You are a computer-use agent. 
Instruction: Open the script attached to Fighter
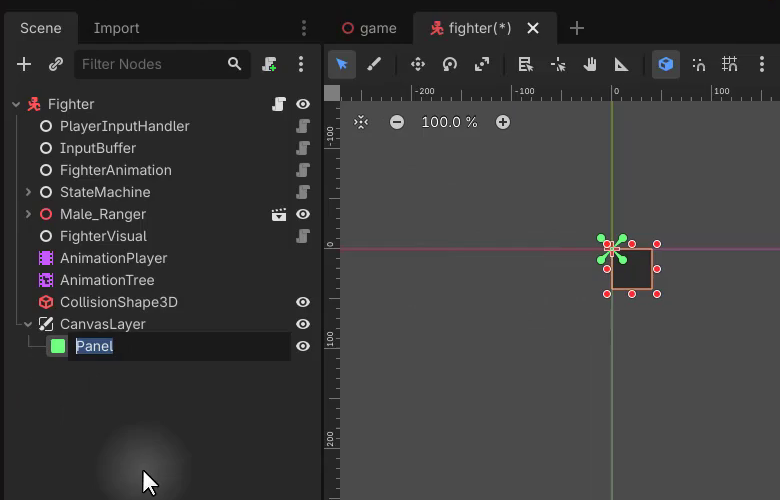coord(279,104)
